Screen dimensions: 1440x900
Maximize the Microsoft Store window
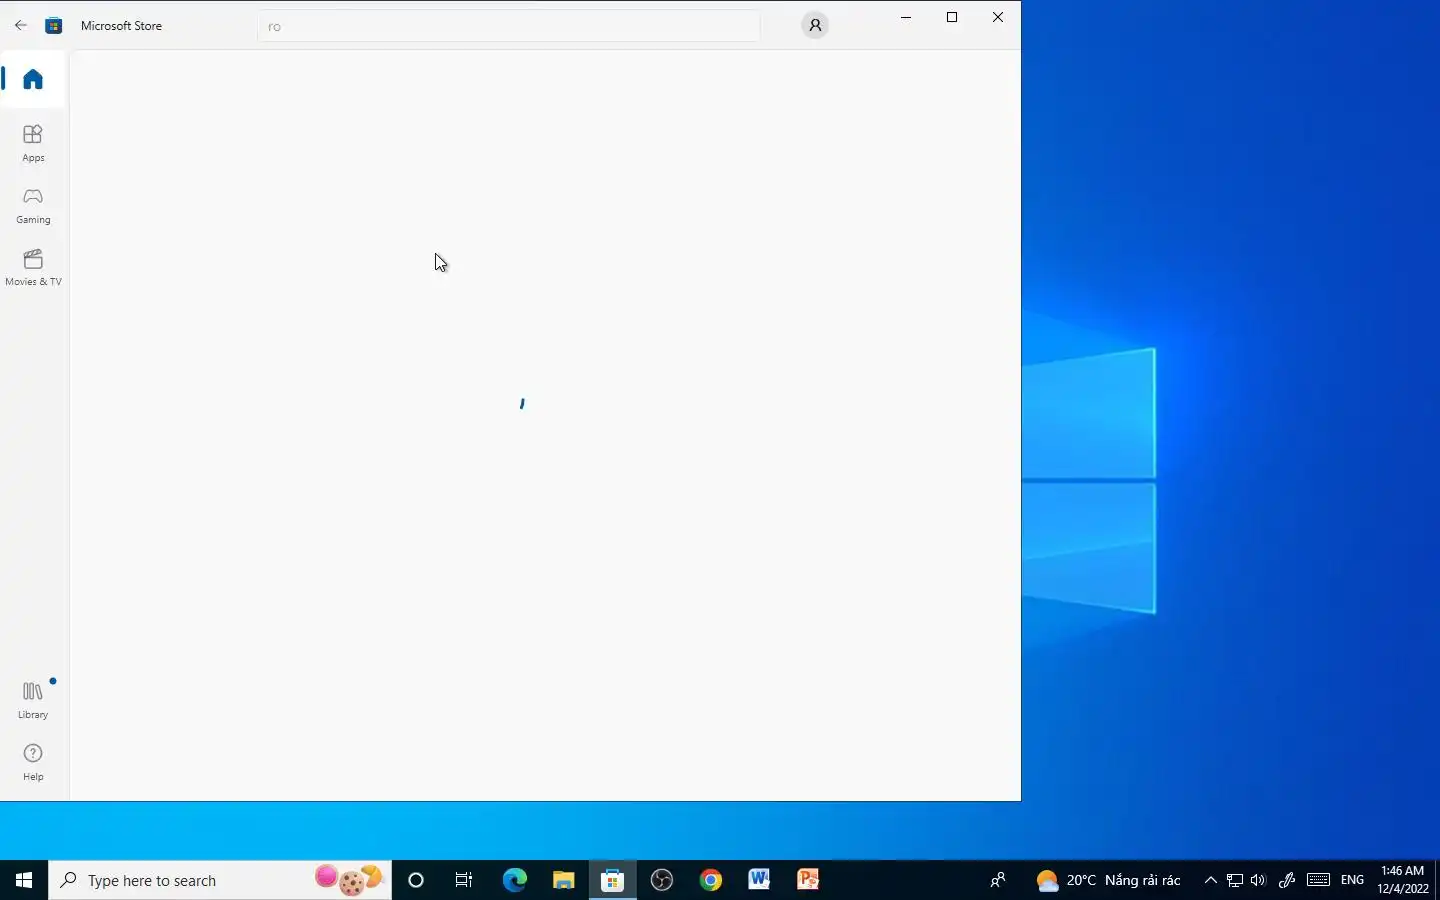[x=952, y=17]
